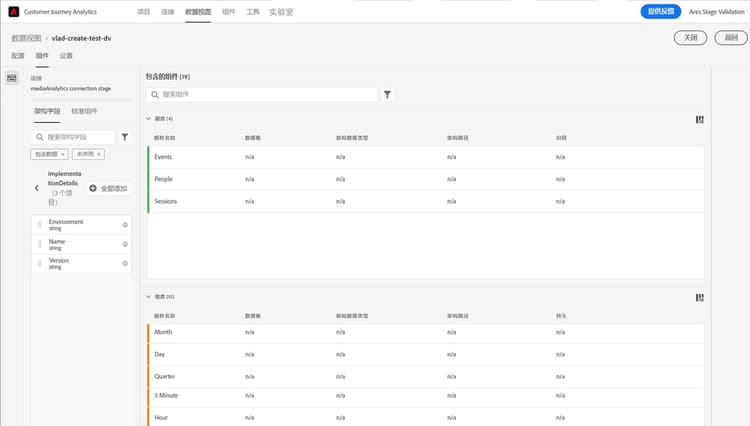Image resolution: width=750 pixels, height=426 pixels.
Task: Select the People metric row
Action: [426, 179]
